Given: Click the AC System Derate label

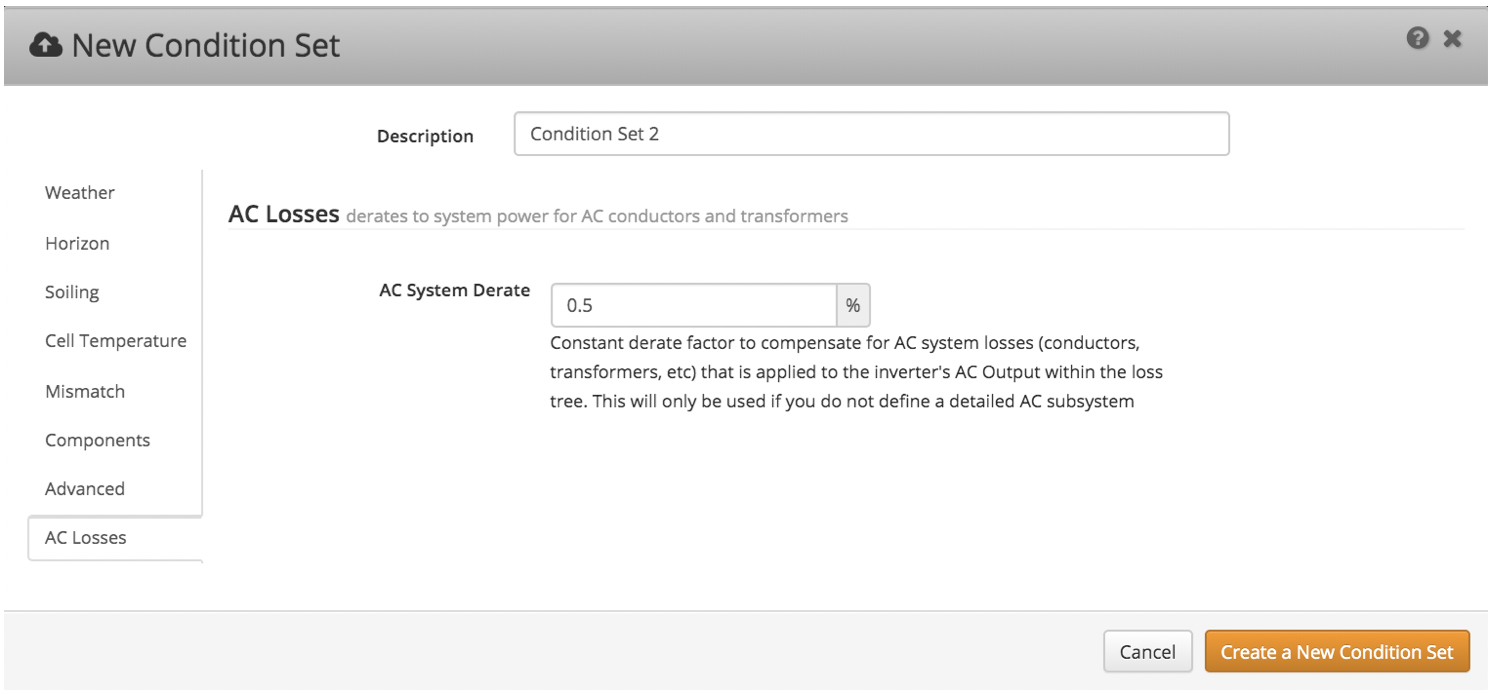Looking at the screenshot, I should (453, 290).
